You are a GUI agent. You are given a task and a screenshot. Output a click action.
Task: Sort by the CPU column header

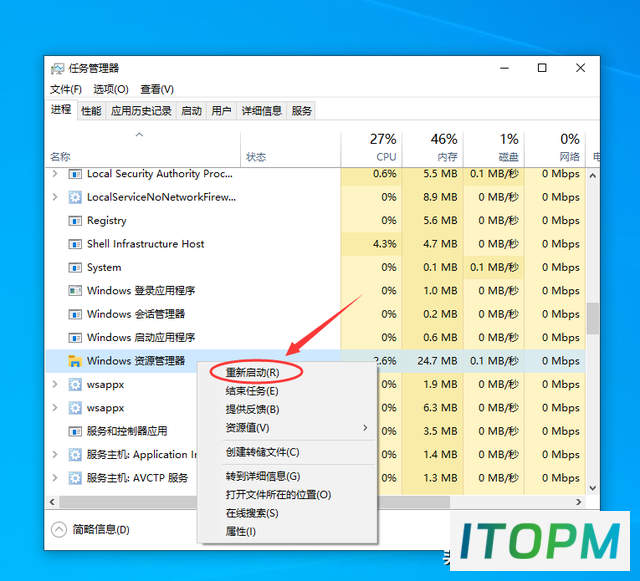pyautogui.click(x=371, y=149)
